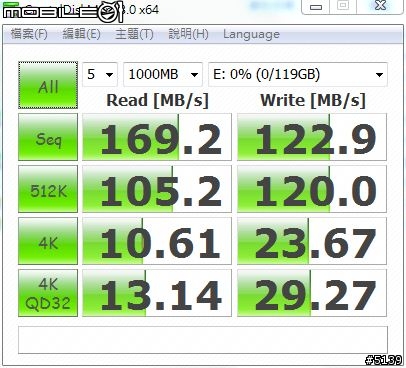Select the 4K write value 23.67
The image size is (406, 368).
click(312, 241)
